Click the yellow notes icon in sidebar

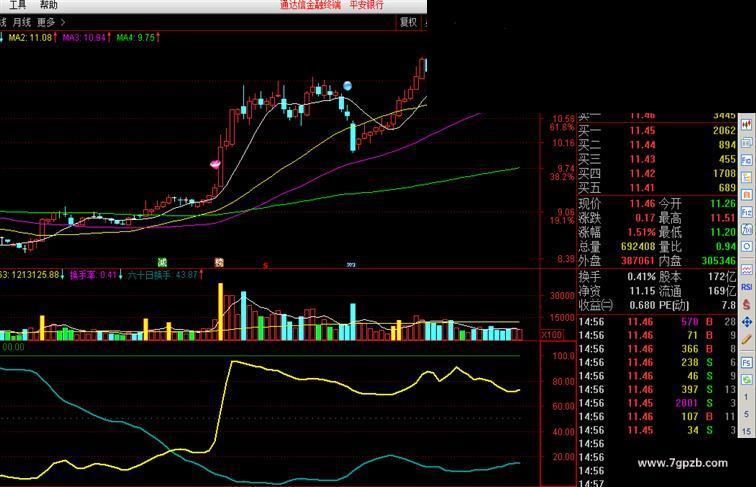[x=746, y=177]
